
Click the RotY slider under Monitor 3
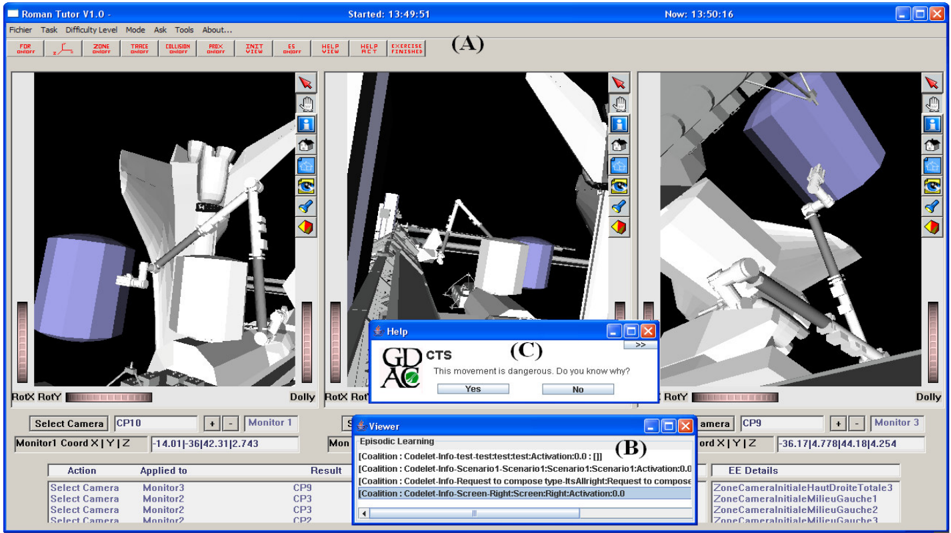tap(734, 397)
